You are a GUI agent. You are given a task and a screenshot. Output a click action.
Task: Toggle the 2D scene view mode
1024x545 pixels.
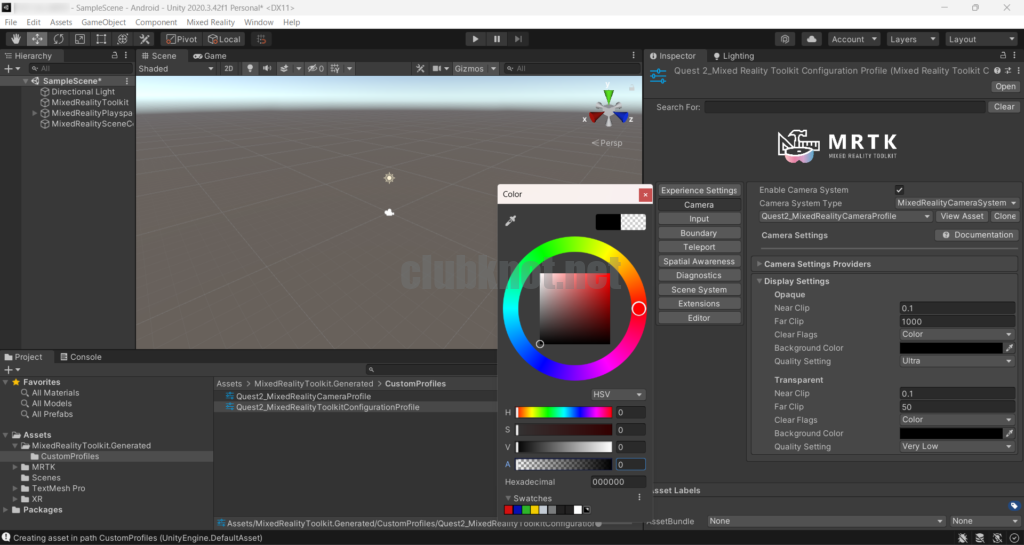click(228, 69)
